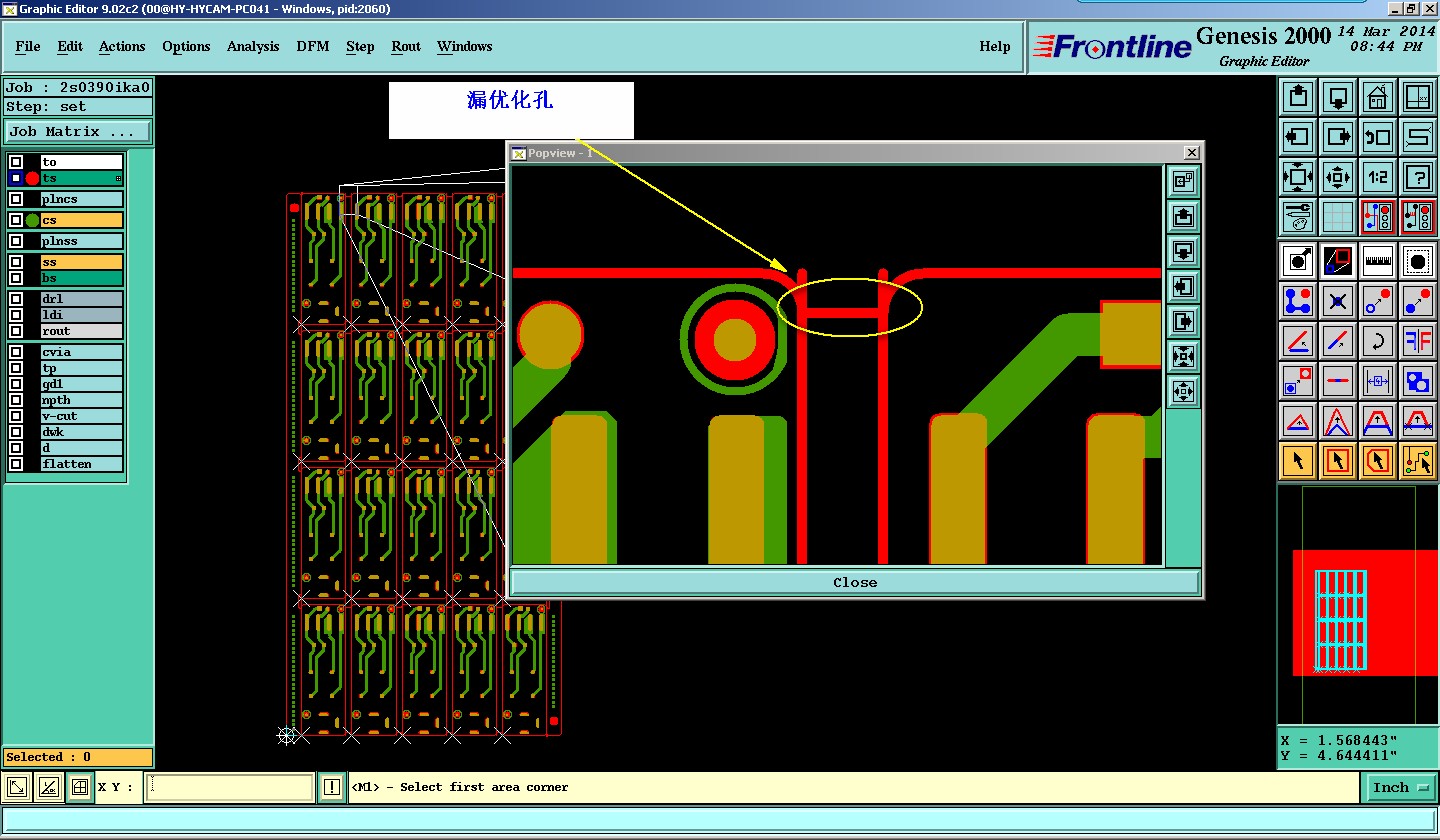Click the 'Selected : 0' status label
Screen dimensions: 1440x840
78,757
